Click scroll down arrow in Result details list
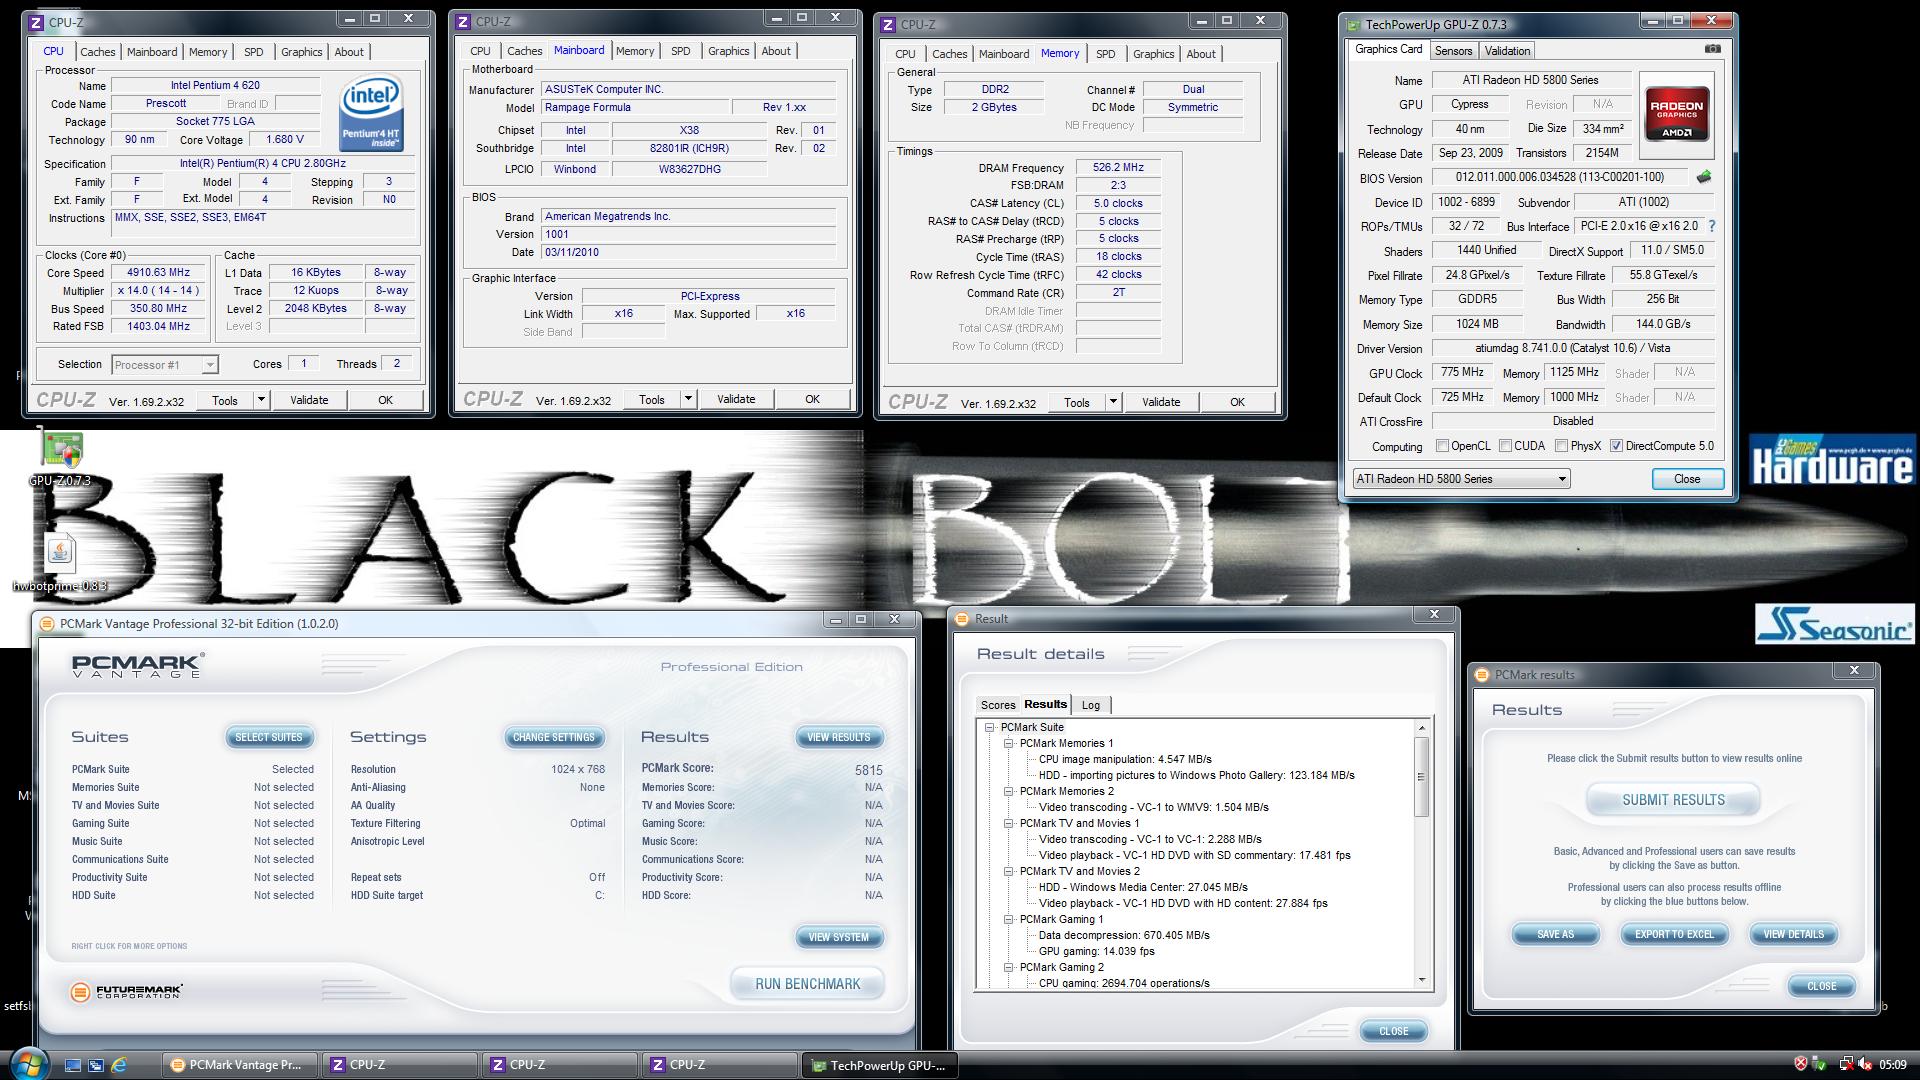The image size is (1920, 1080). (1422, 980)
